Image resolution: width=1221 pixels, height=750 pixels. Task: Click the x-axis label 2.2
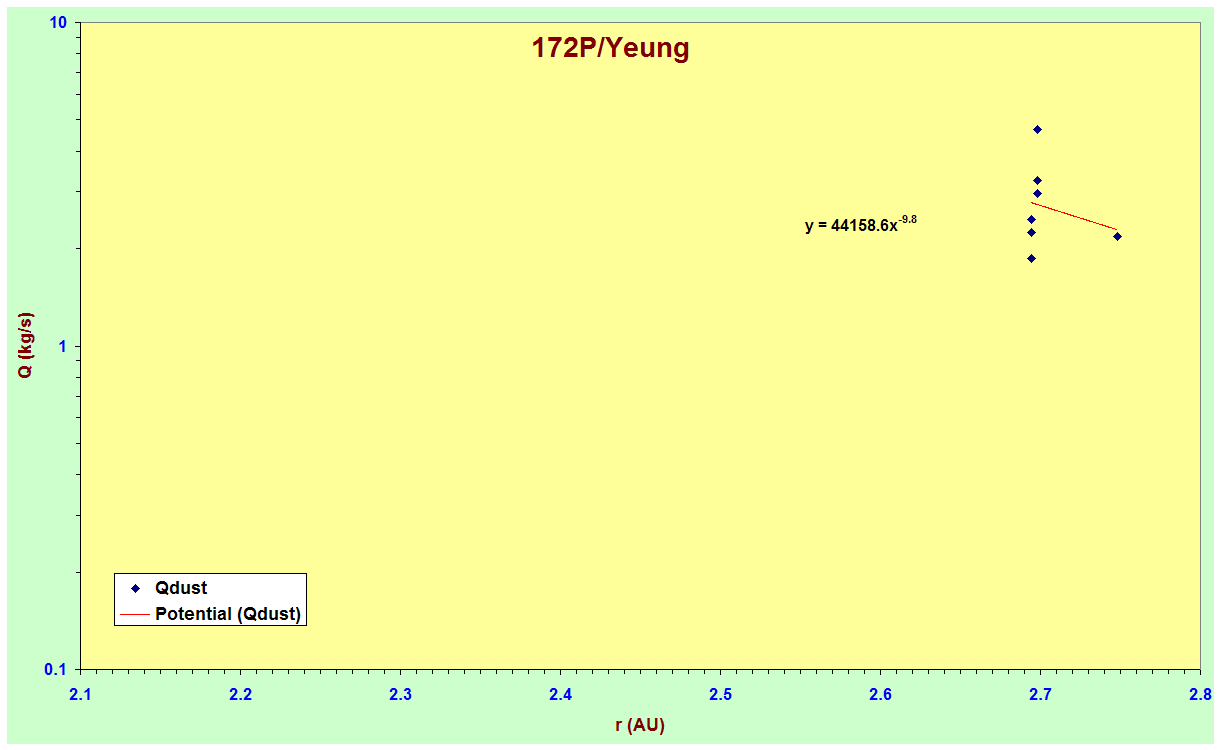[240, 695]
